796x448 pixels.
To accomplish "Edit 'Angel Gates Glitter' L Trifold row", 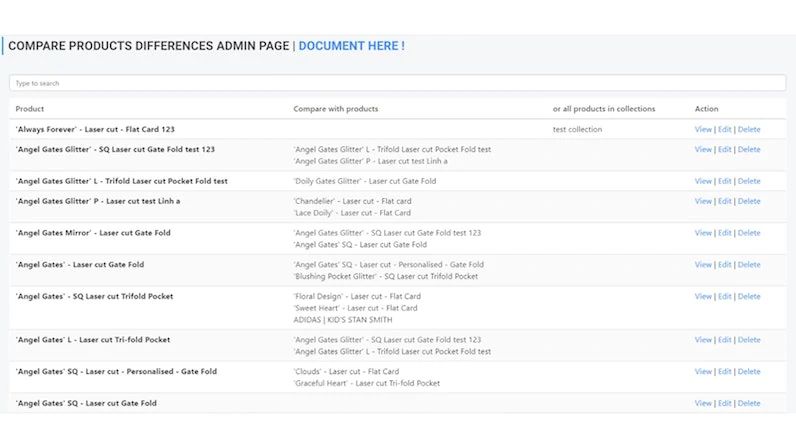I will [725, 182].
